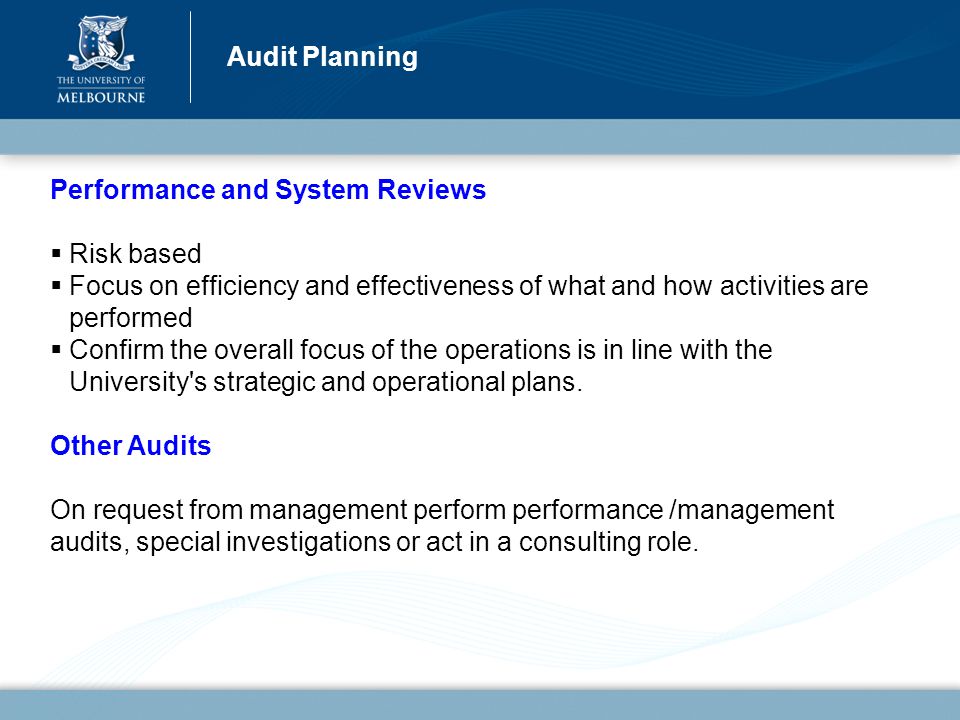
Task: Select the "Audit Planning" slide title
Action: click(322, 57)
